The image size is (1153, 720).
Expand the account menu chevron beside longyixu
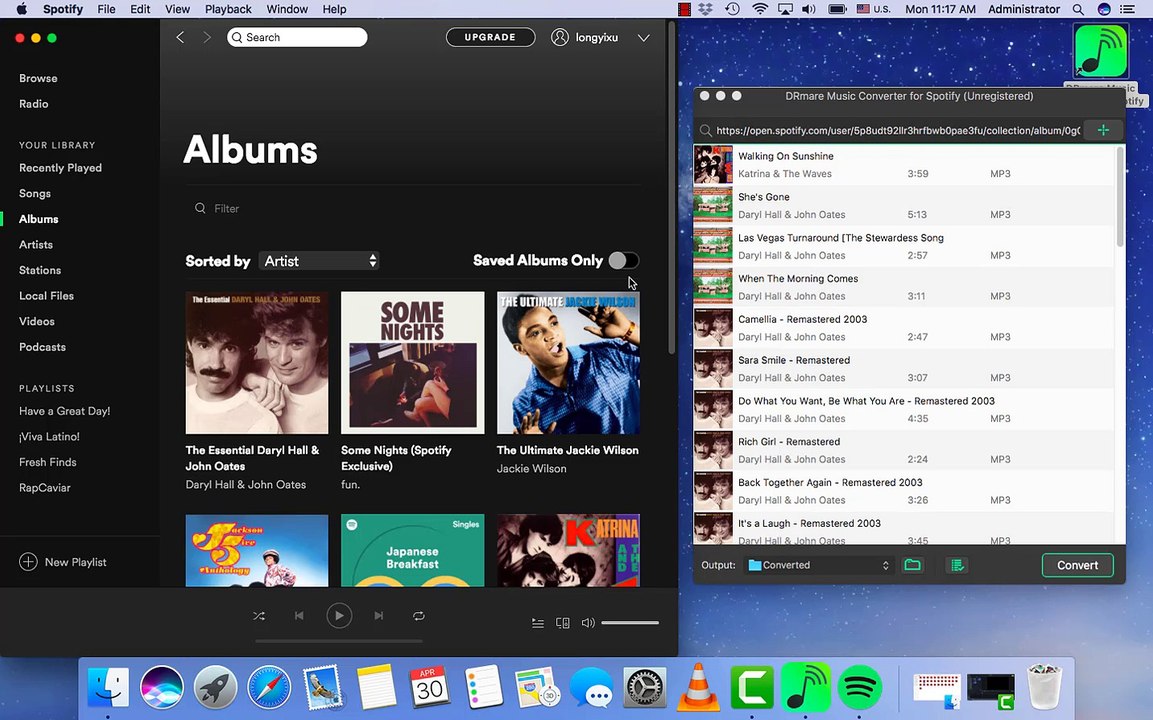pos(643,38)
